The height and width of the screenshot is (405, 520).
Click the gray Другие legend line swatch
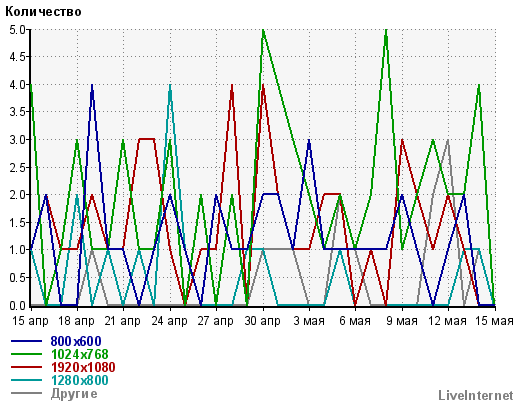[27, 393]
